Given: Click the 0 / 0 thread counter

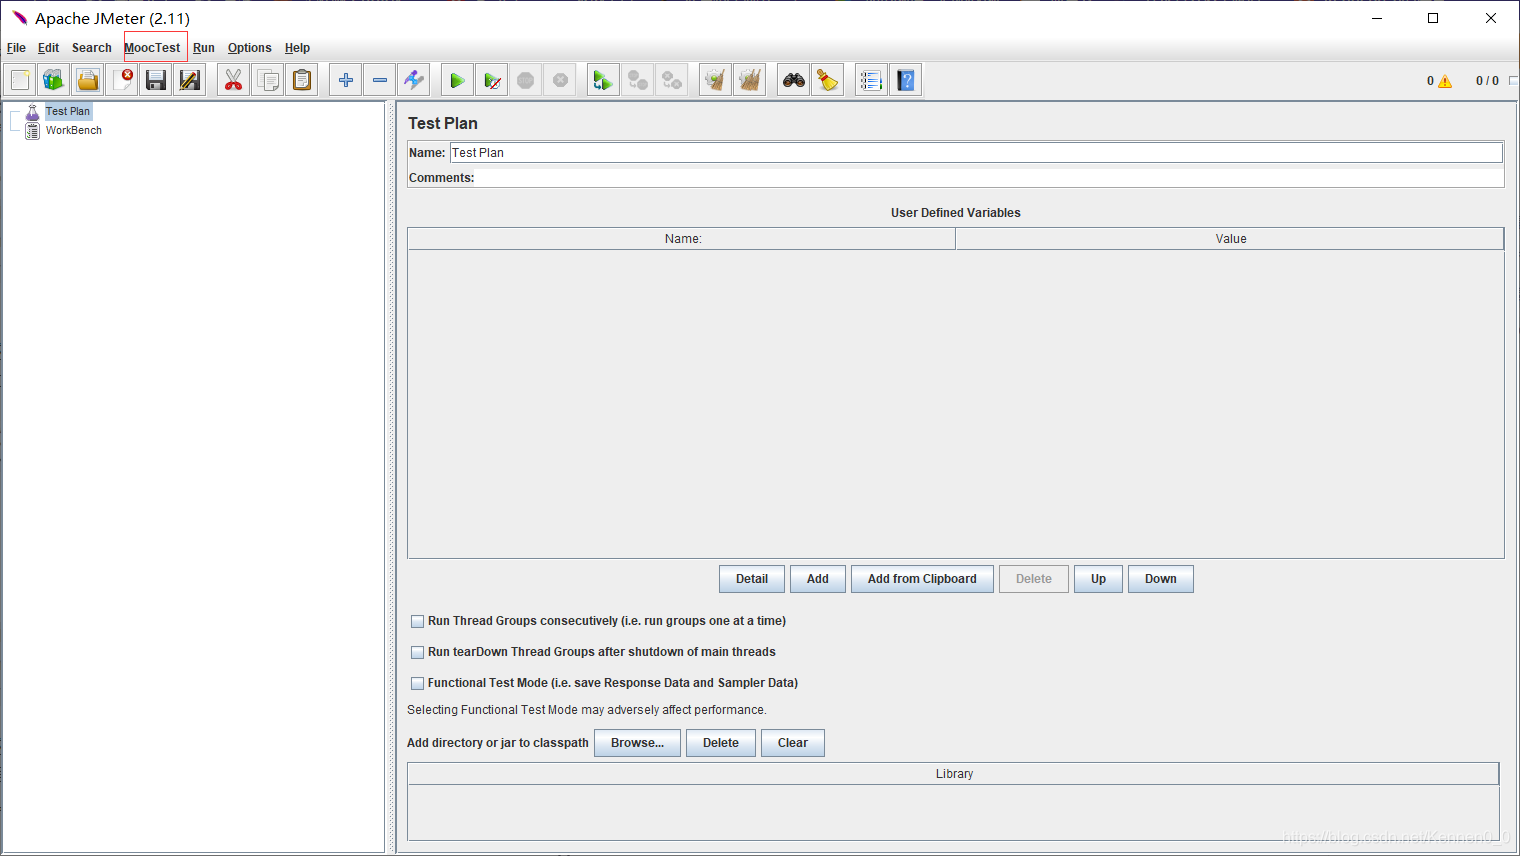Looking at the screenshot, I should [x=1487, y=81].
